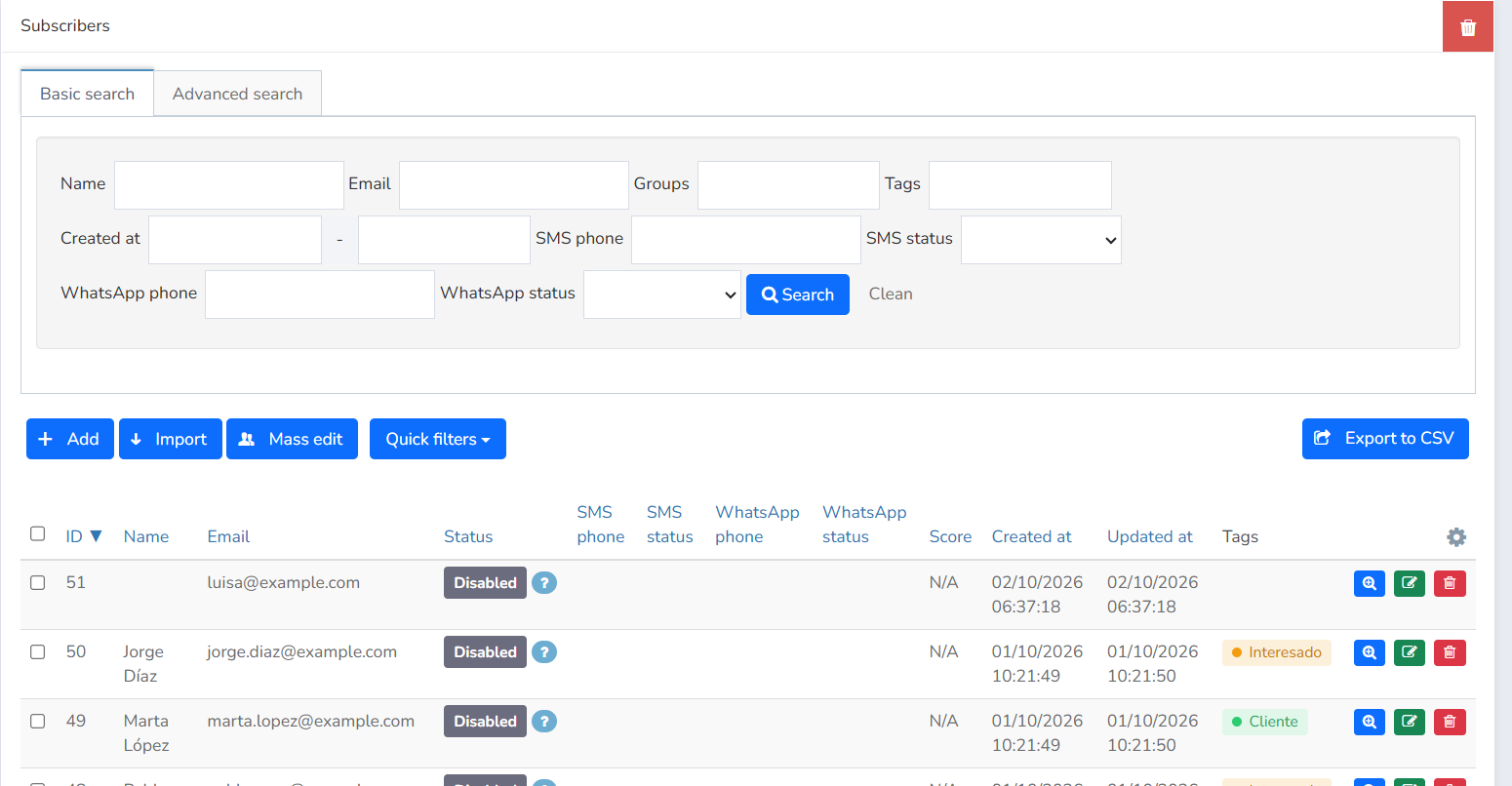Screen dimensions: 1512x786
Task: Click the WhatsApp phone input field
Action: coord(320,294)
